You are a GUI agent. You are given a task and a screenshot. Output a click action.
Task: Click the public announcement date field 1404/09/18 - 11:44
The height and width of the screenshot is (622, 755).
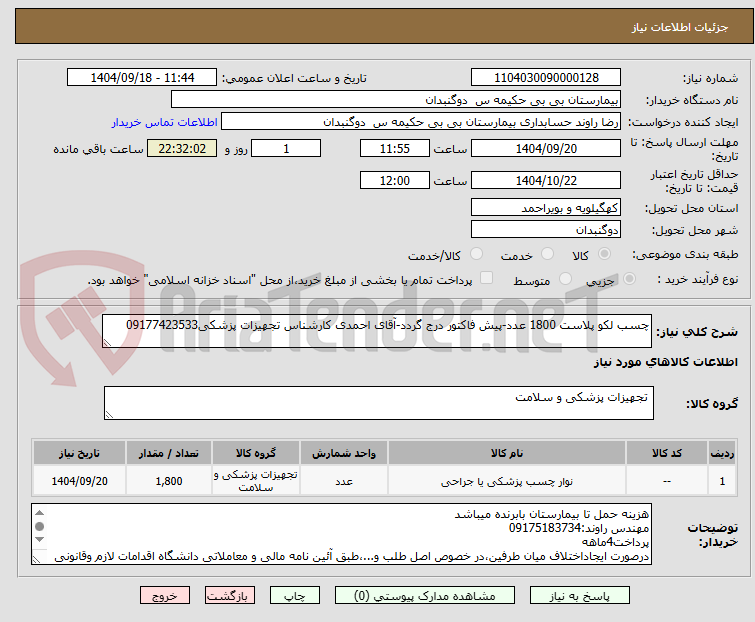(x=142, y=78)
